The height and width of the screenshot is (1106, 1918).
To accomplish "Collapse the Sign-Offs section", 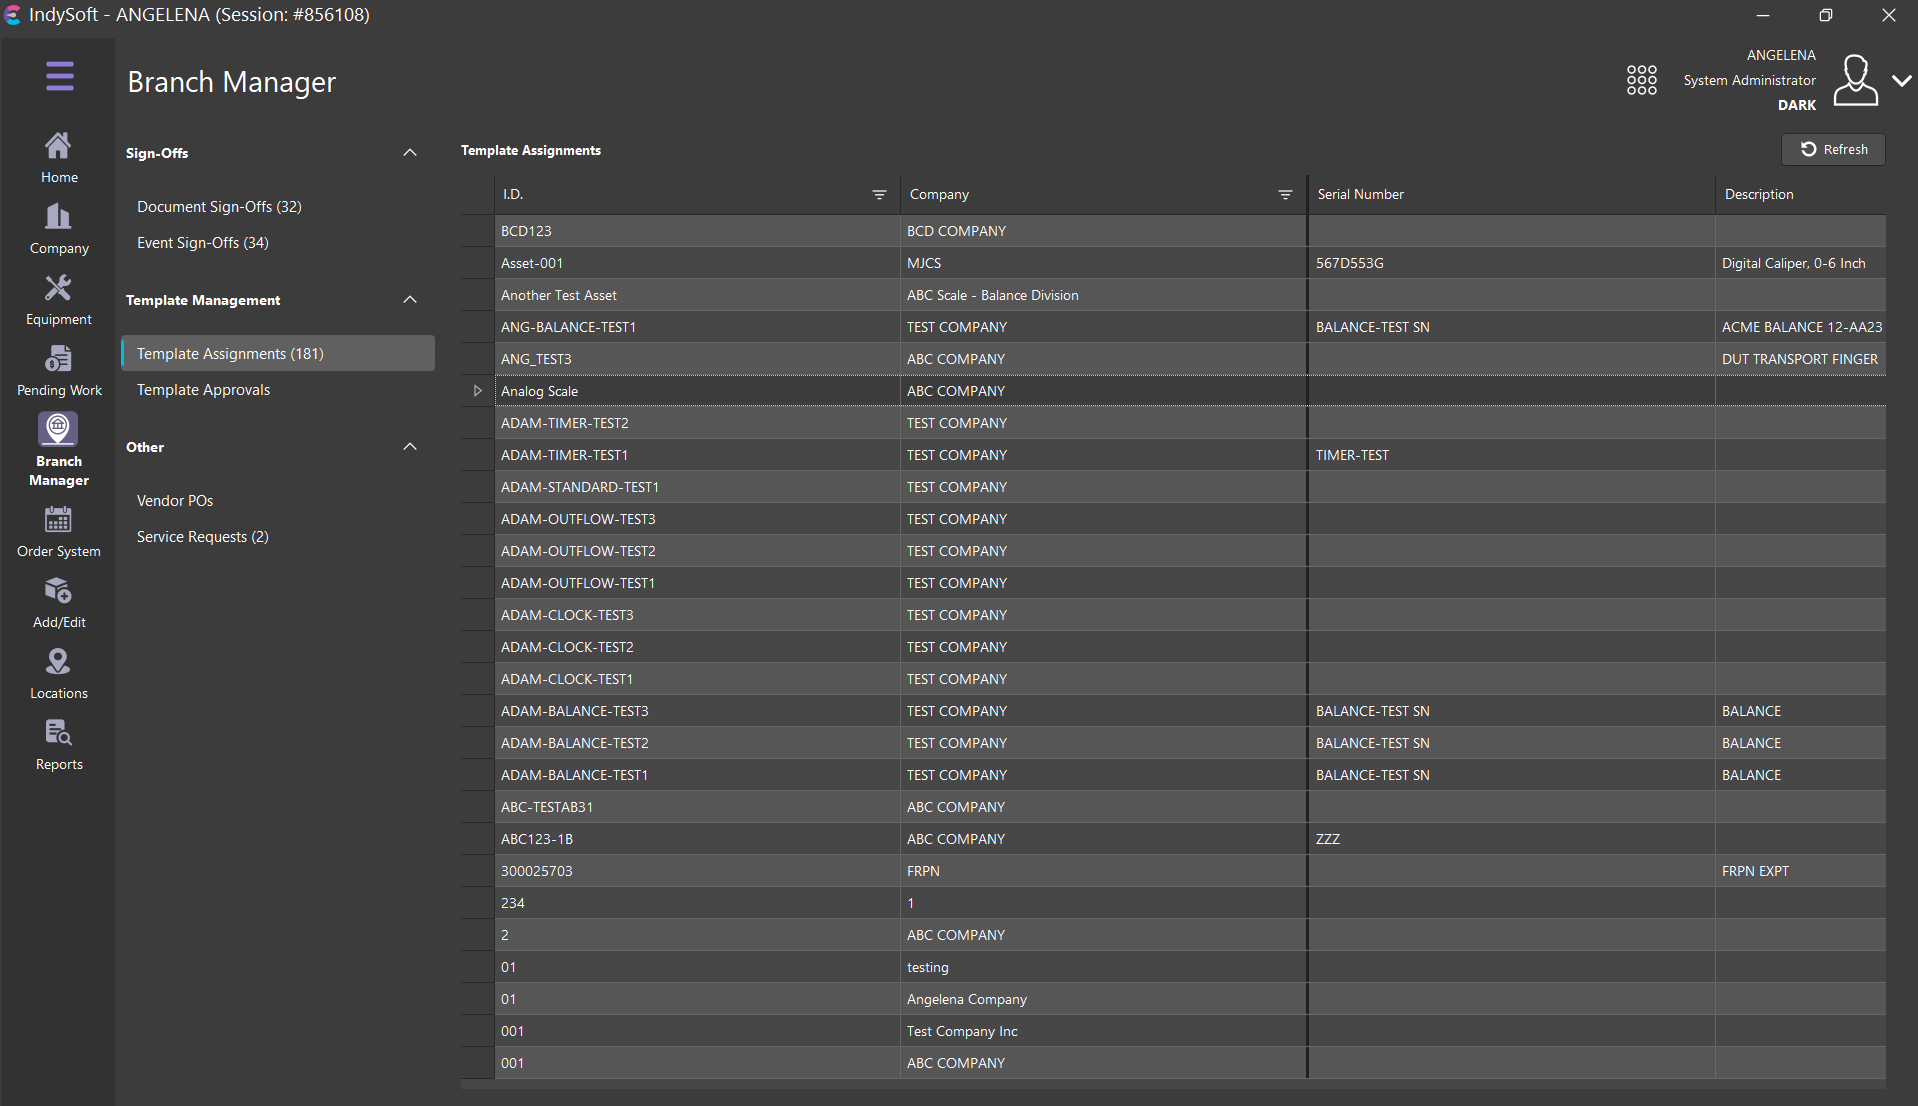I will pyautogui.click(x=409, y=153).
